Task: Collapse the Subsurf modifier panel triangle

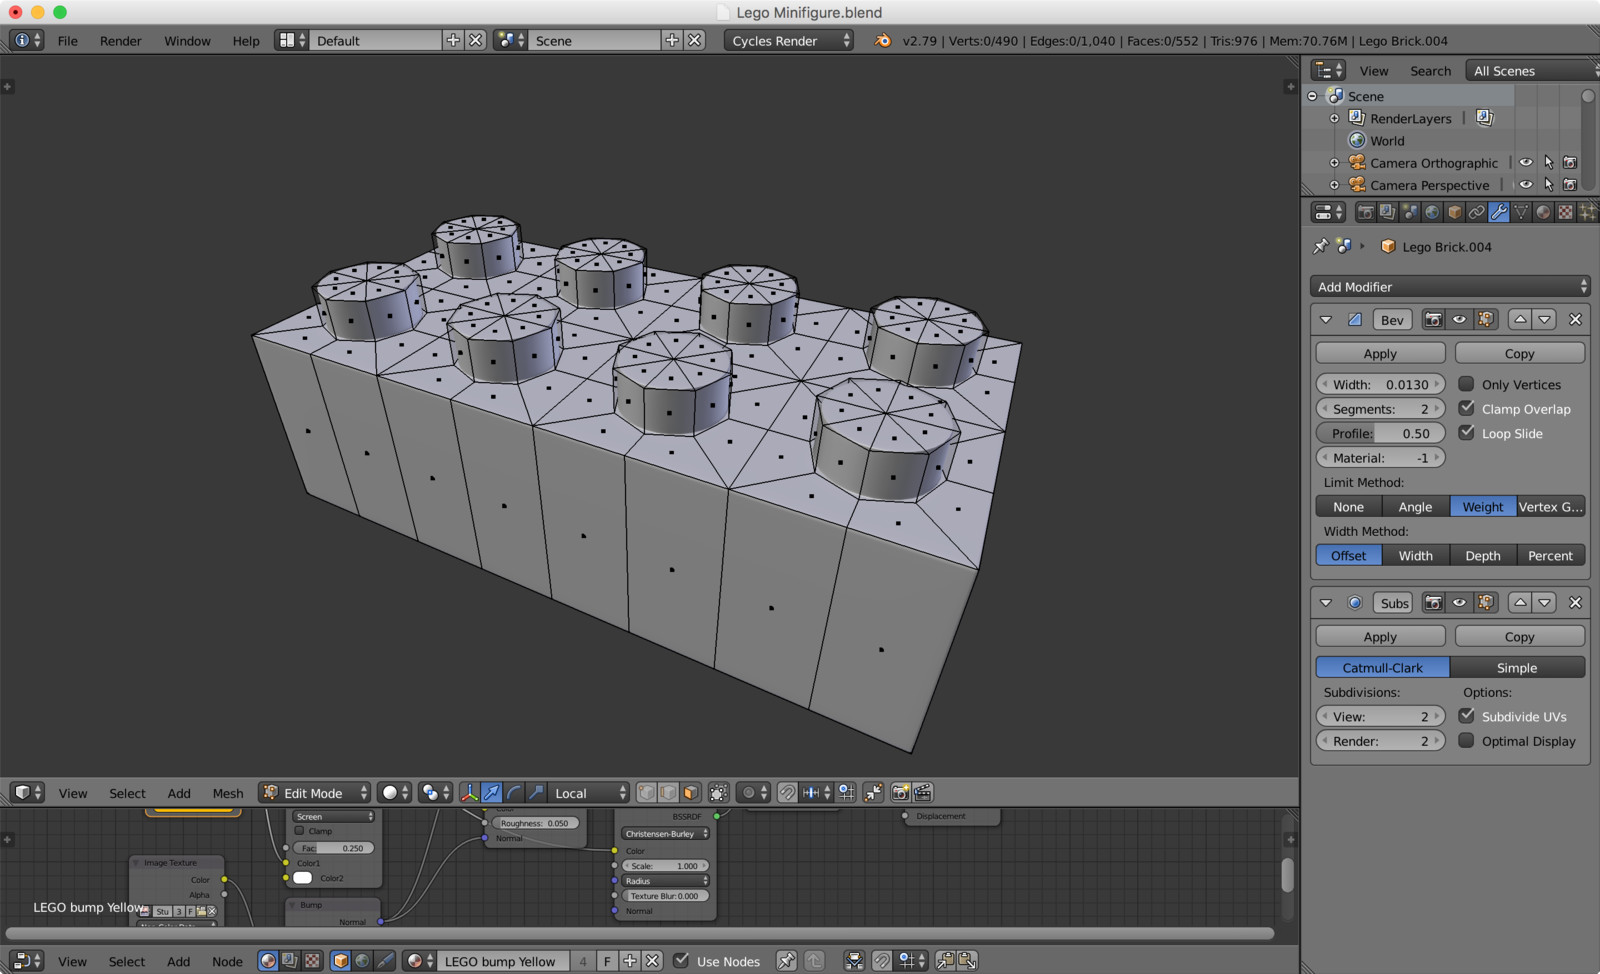Action: click(1326, 603)
